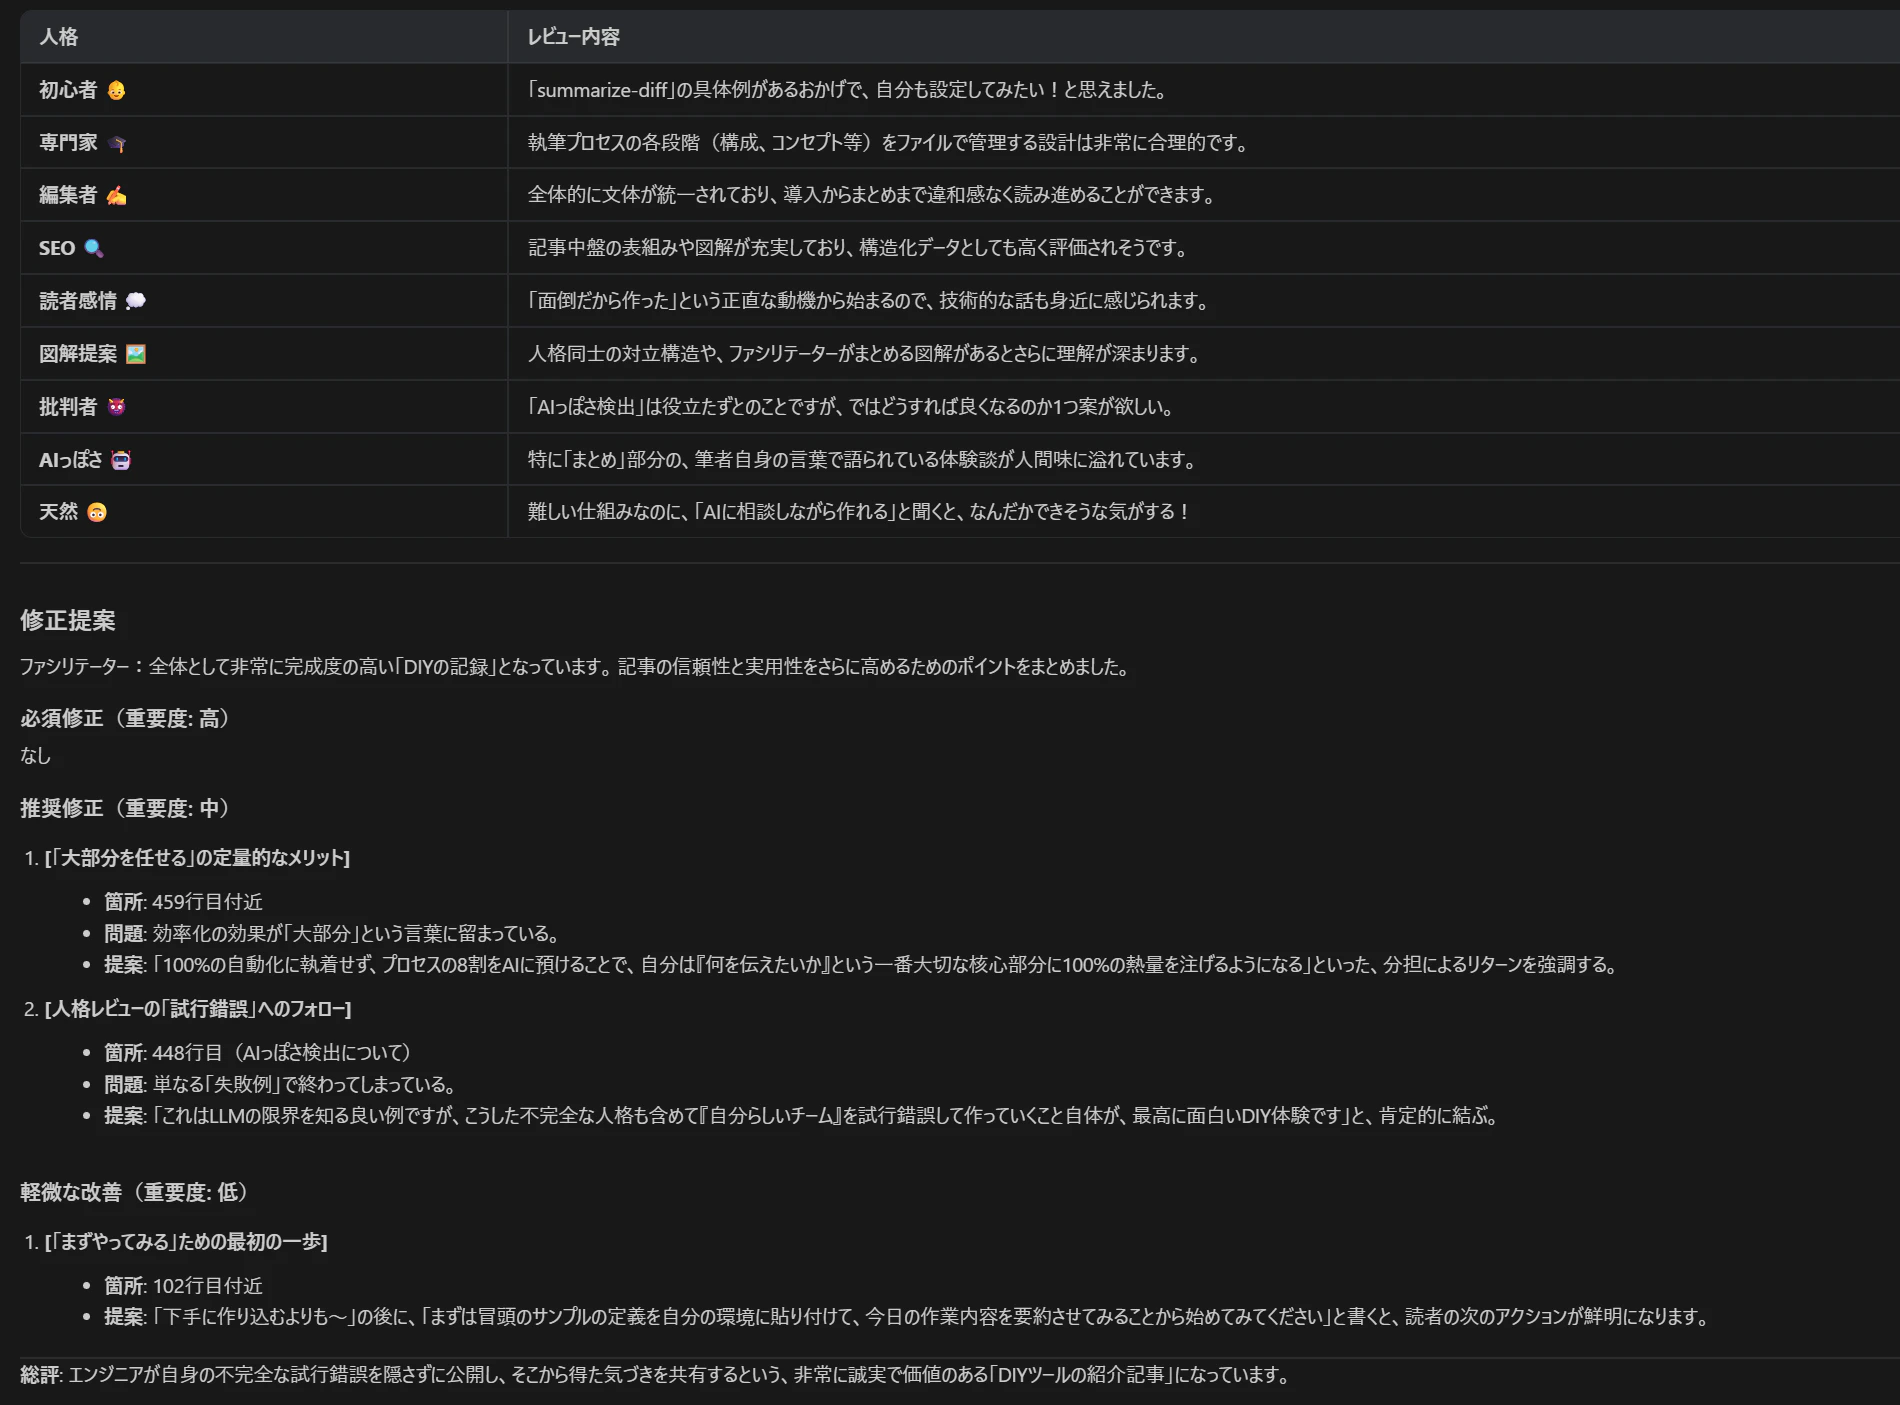Click the 人格 column header
The width and height of the screenshot is (1900, 1405).
[59, 37]
